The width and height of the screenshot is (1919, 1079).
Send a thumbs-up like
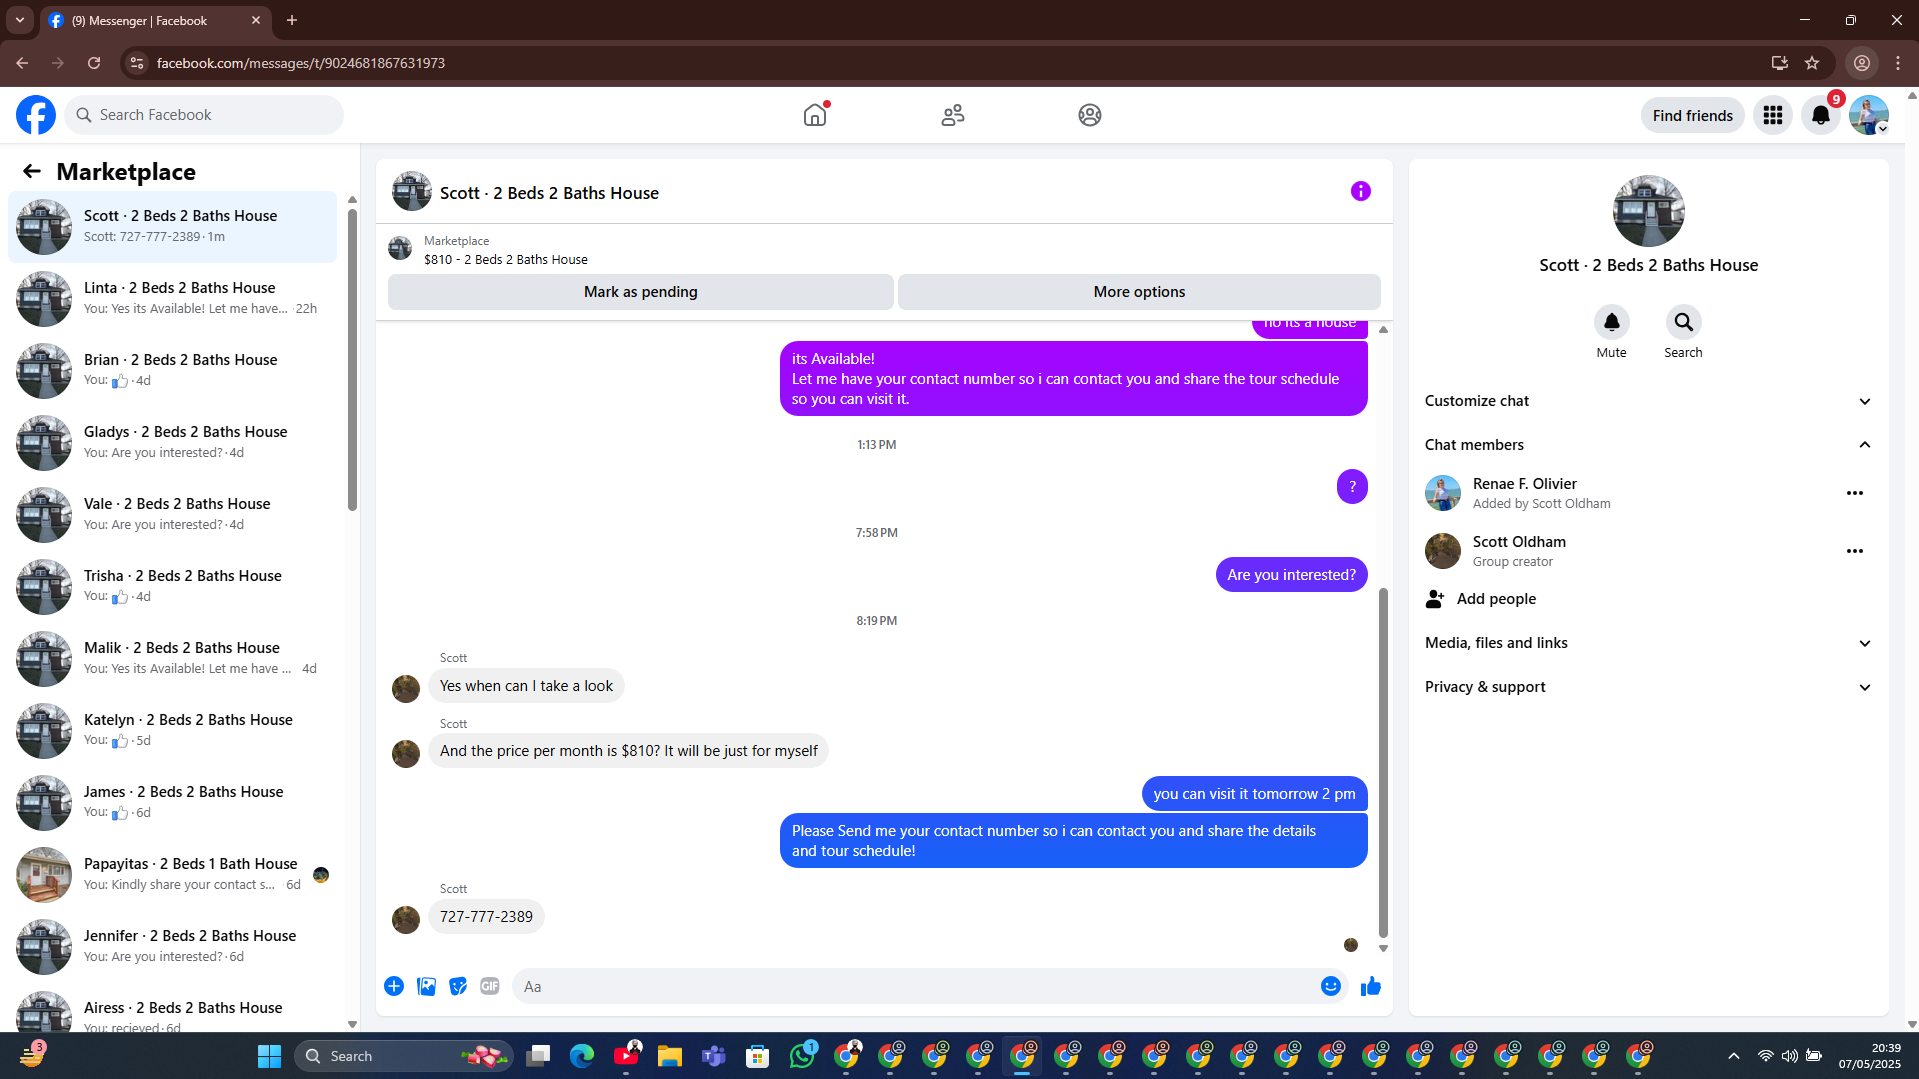[1371, 986]
